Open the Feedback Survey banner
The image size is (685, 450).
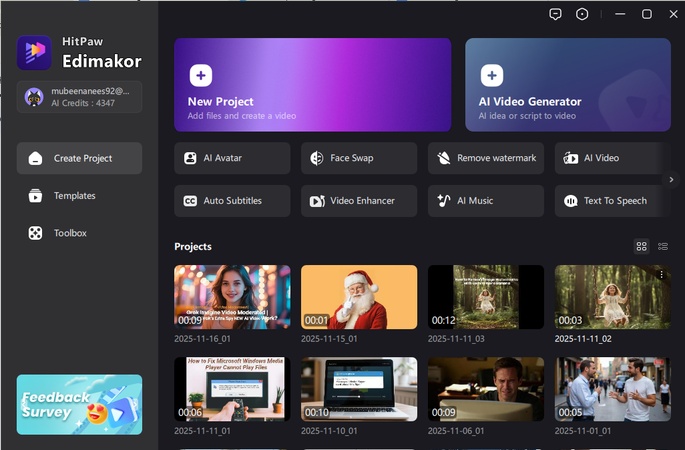click(x=79, y=405)
